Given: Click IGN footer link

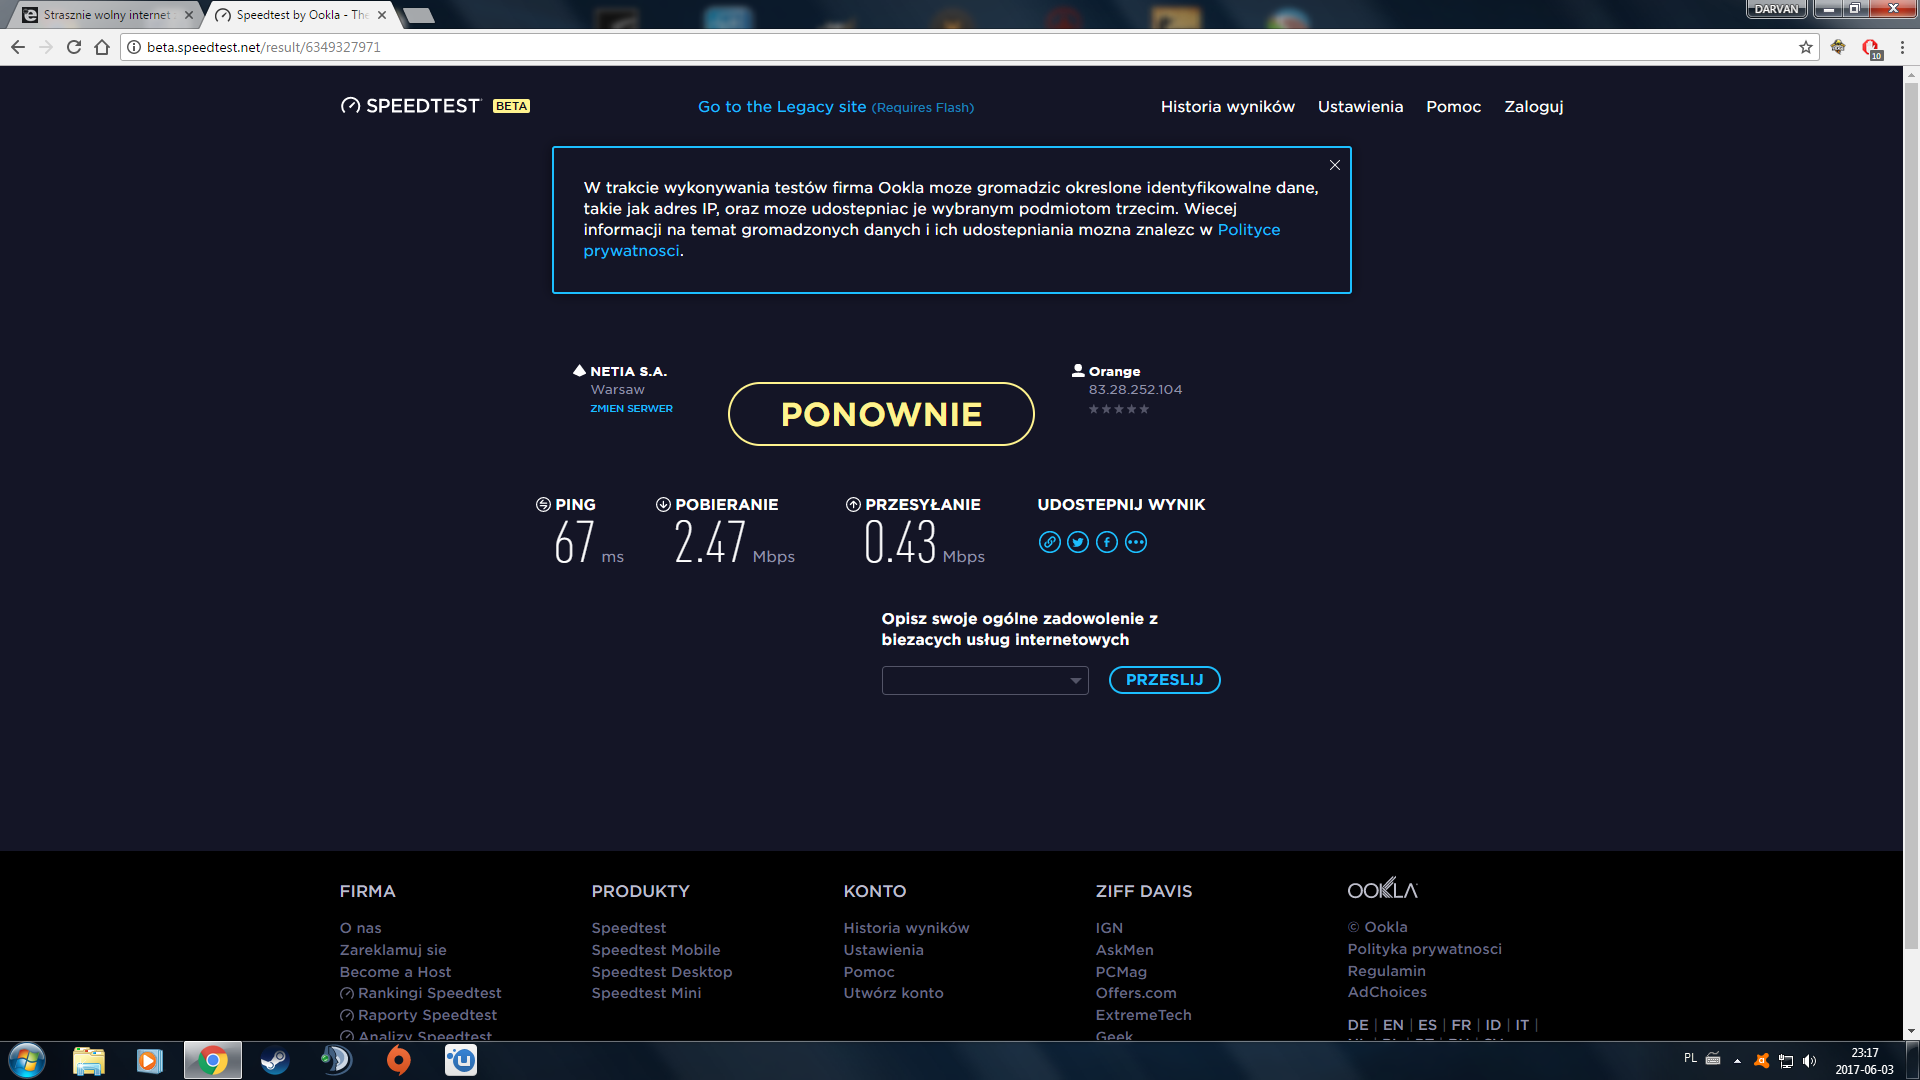Looking at the screenshot, I should (1109, 928).
